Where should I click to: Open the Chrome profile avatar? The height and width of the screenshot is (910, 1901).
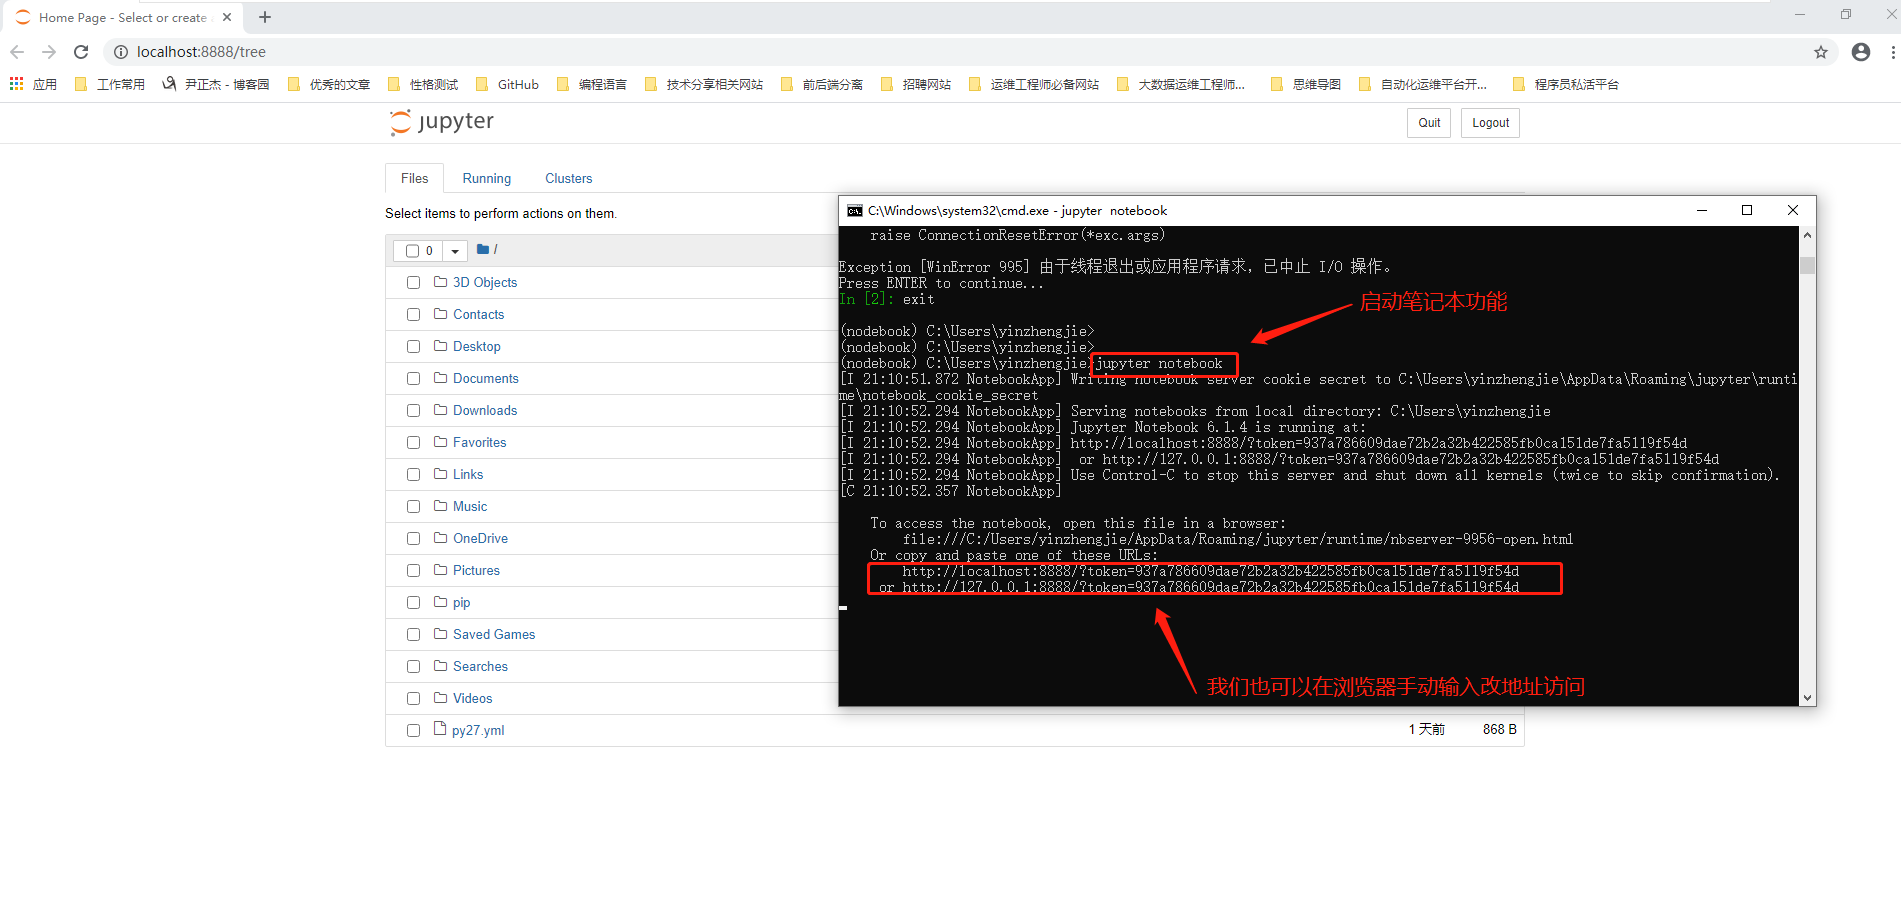[1861, 52]
